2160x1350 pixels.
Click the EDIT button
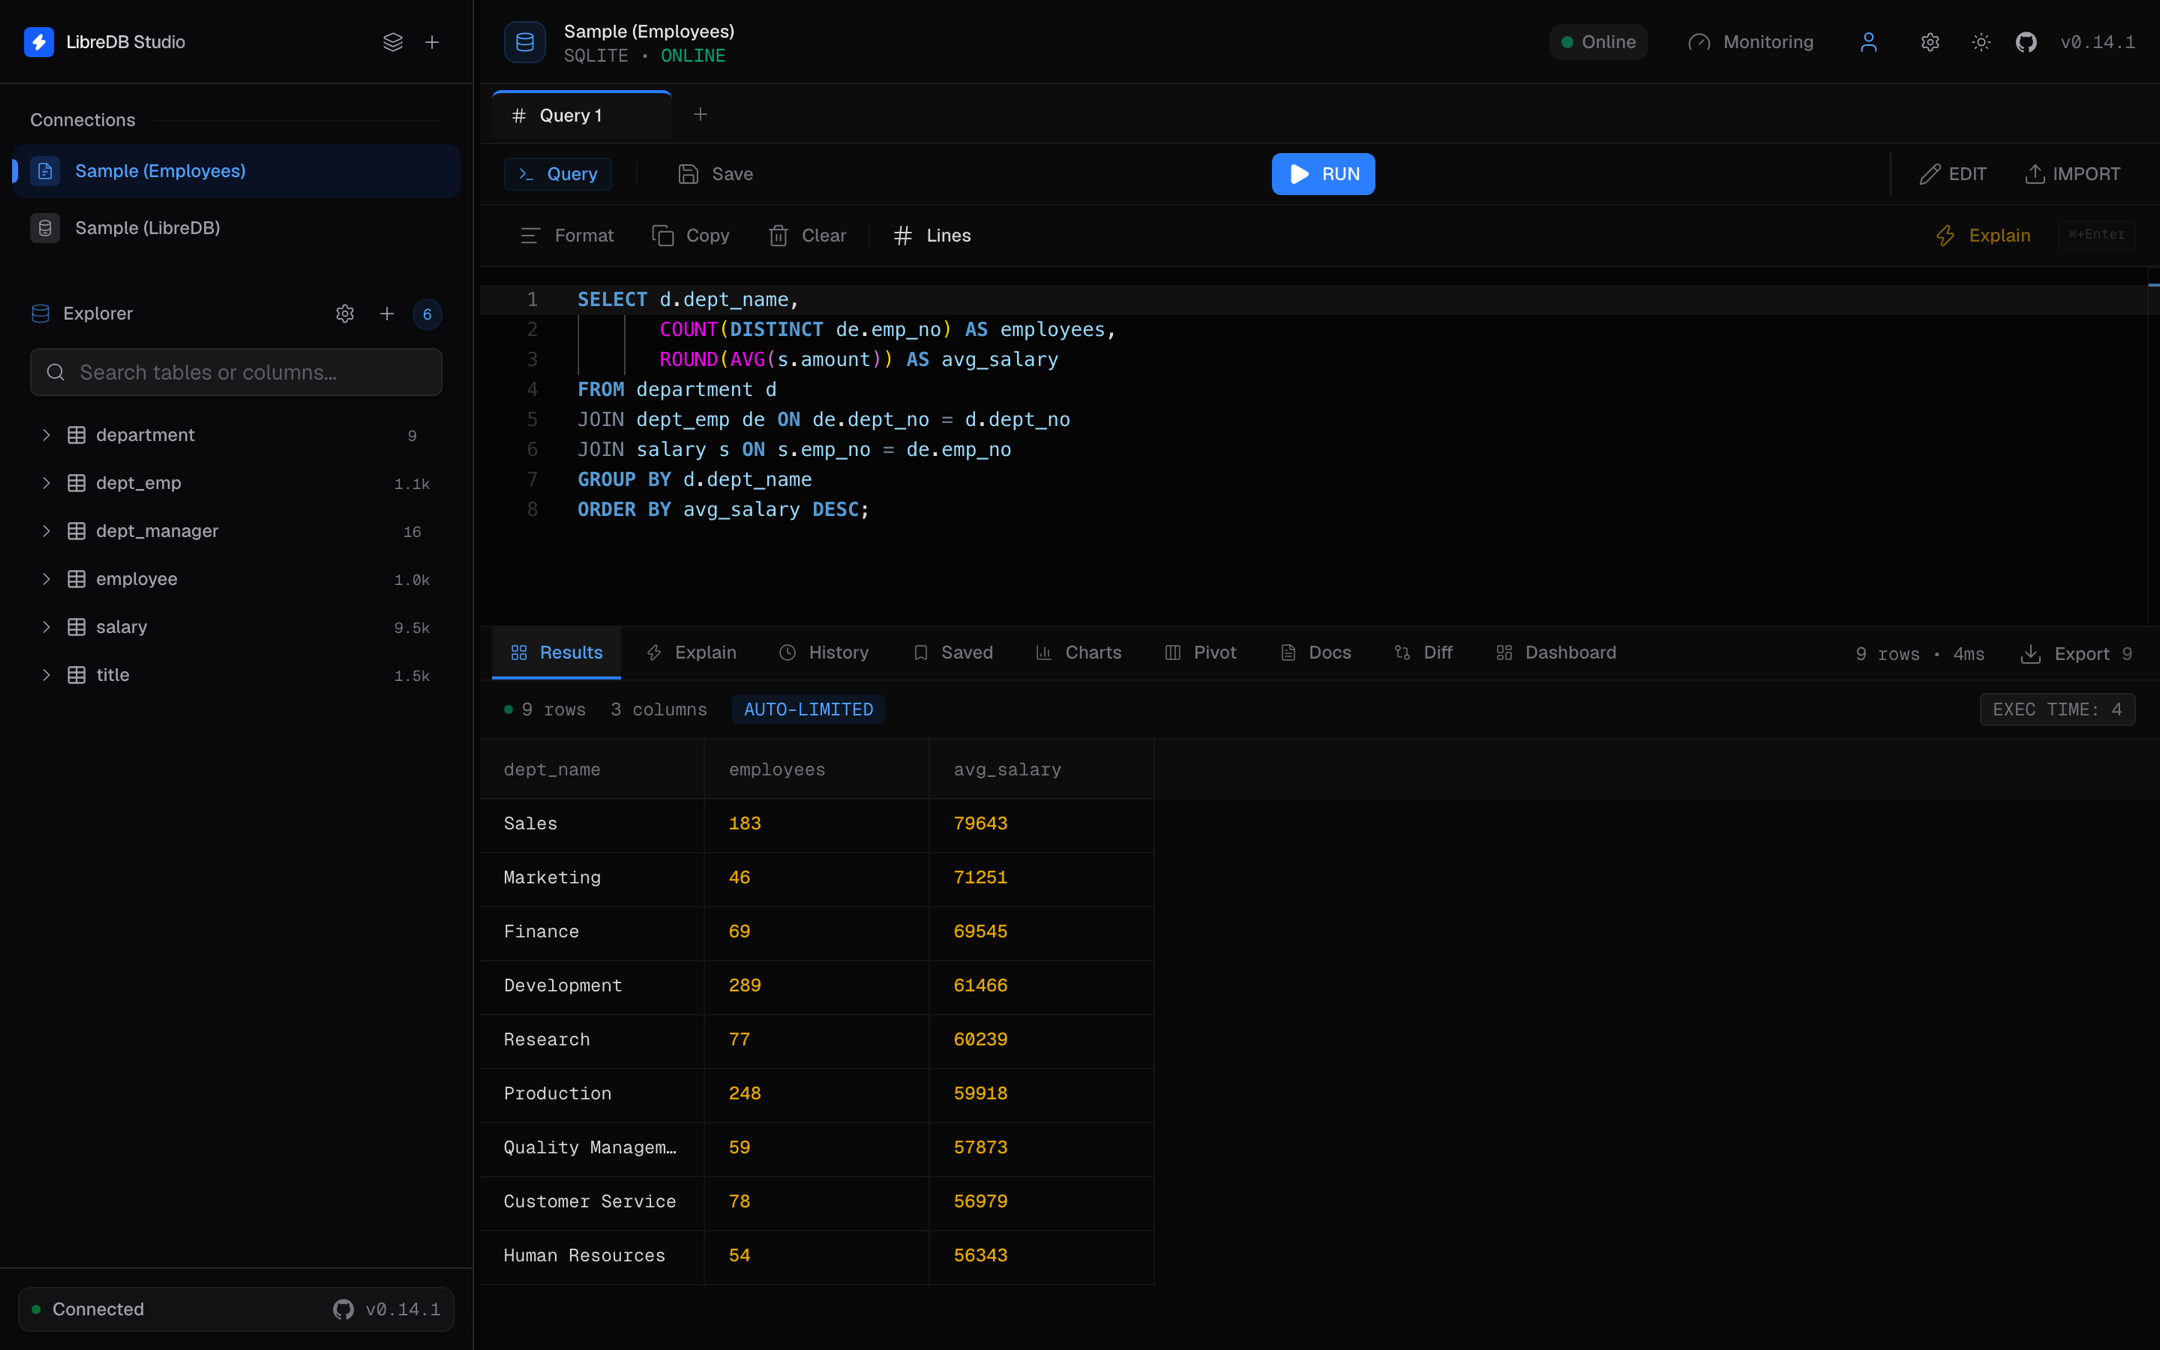pos(1953,174)
